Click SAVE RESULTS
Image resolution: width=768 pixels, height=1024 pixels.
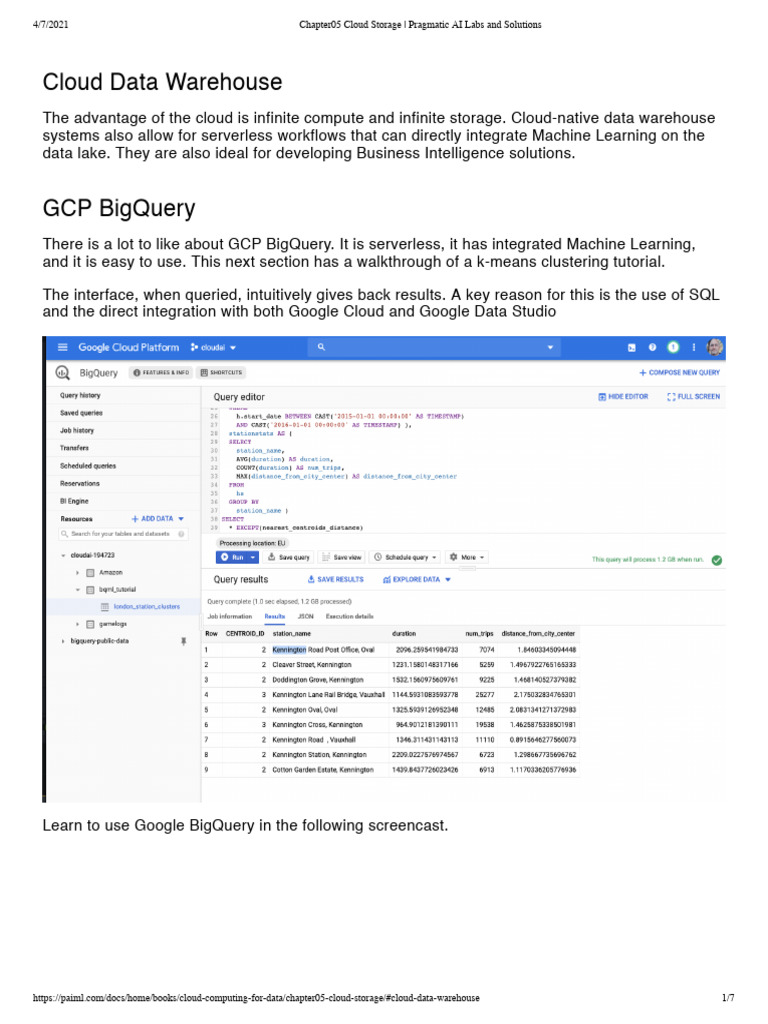[x=335, y=580]
